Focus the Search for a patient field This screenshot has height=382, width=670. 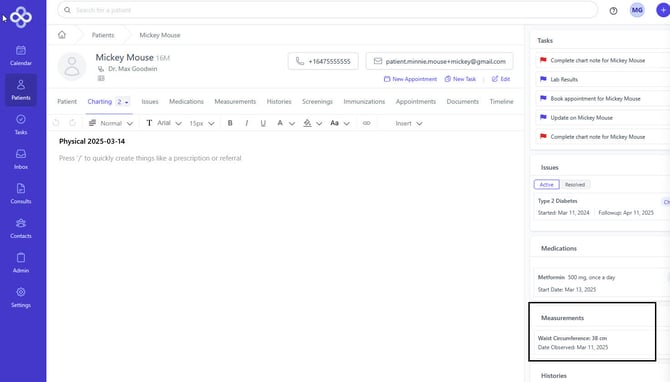tap(327, 10)
